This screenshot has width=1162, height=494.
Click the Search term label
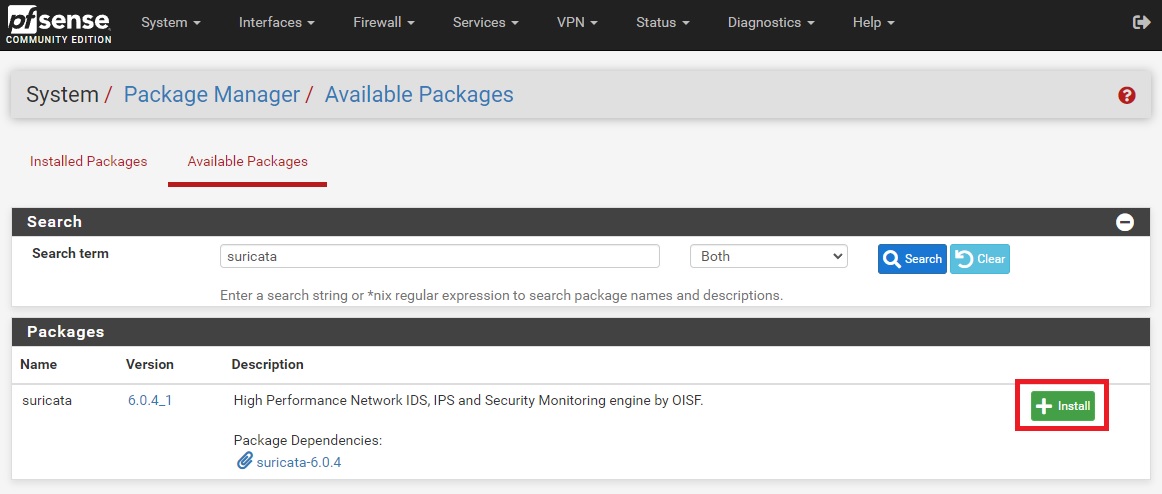(70, 253)
